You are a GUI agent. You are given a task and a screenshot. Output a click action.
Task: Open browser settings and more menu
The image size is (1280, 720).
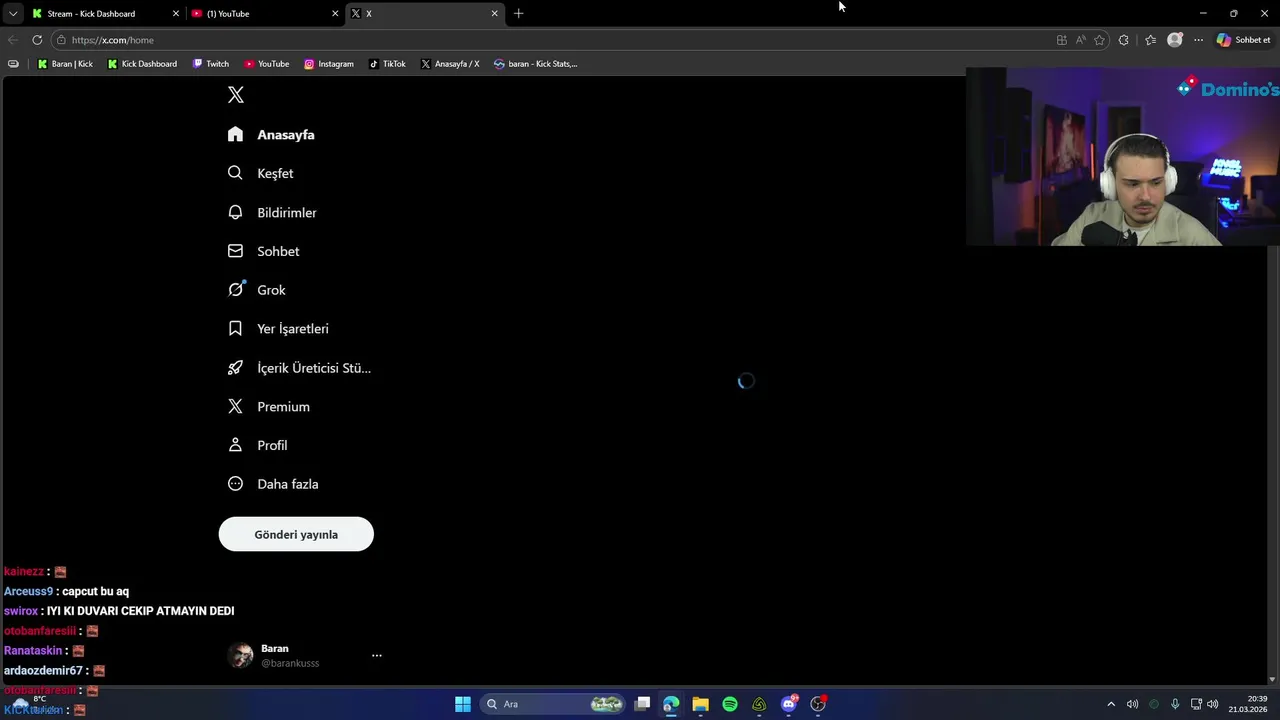point(1199,40)
